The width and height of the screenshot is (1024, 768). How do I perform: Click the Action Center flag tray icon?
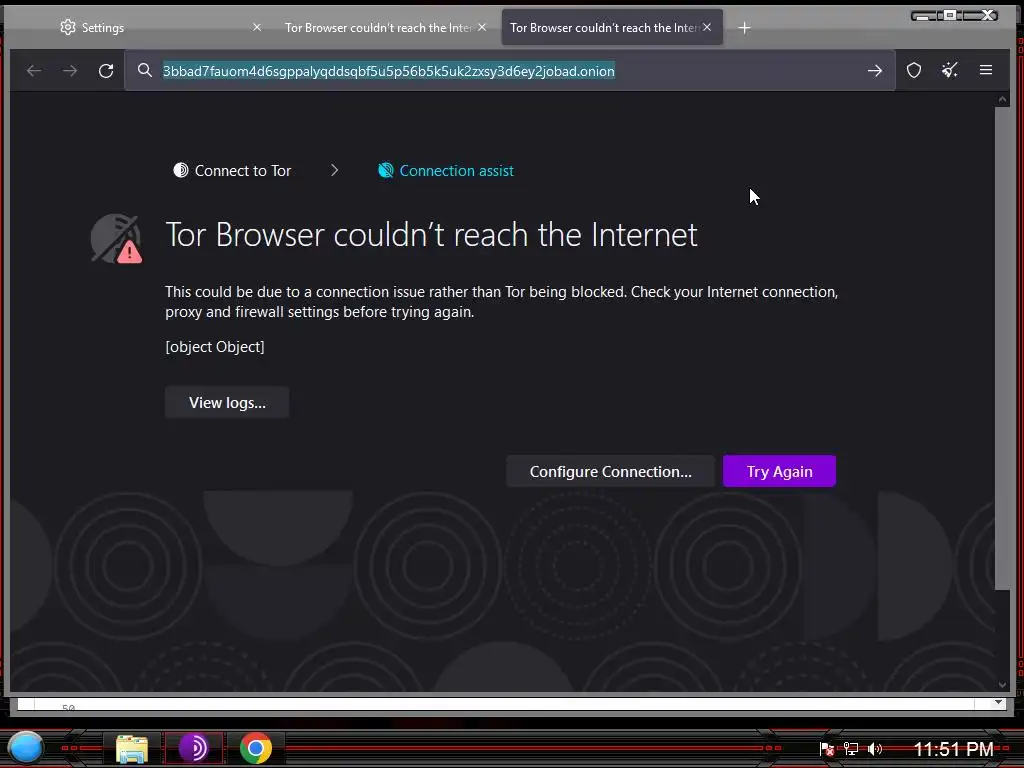(x=827, y=749)
